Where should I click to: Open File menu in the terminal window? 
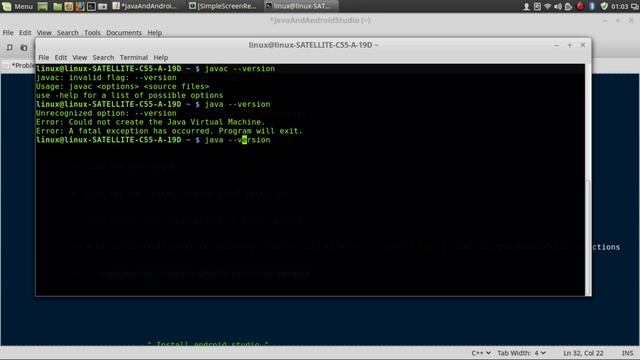coord(44,58)
